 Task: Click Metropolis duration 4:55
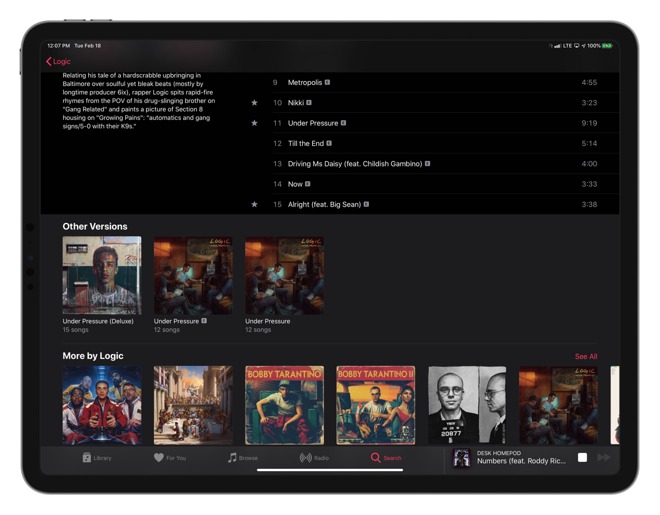[x=589, y=82]
